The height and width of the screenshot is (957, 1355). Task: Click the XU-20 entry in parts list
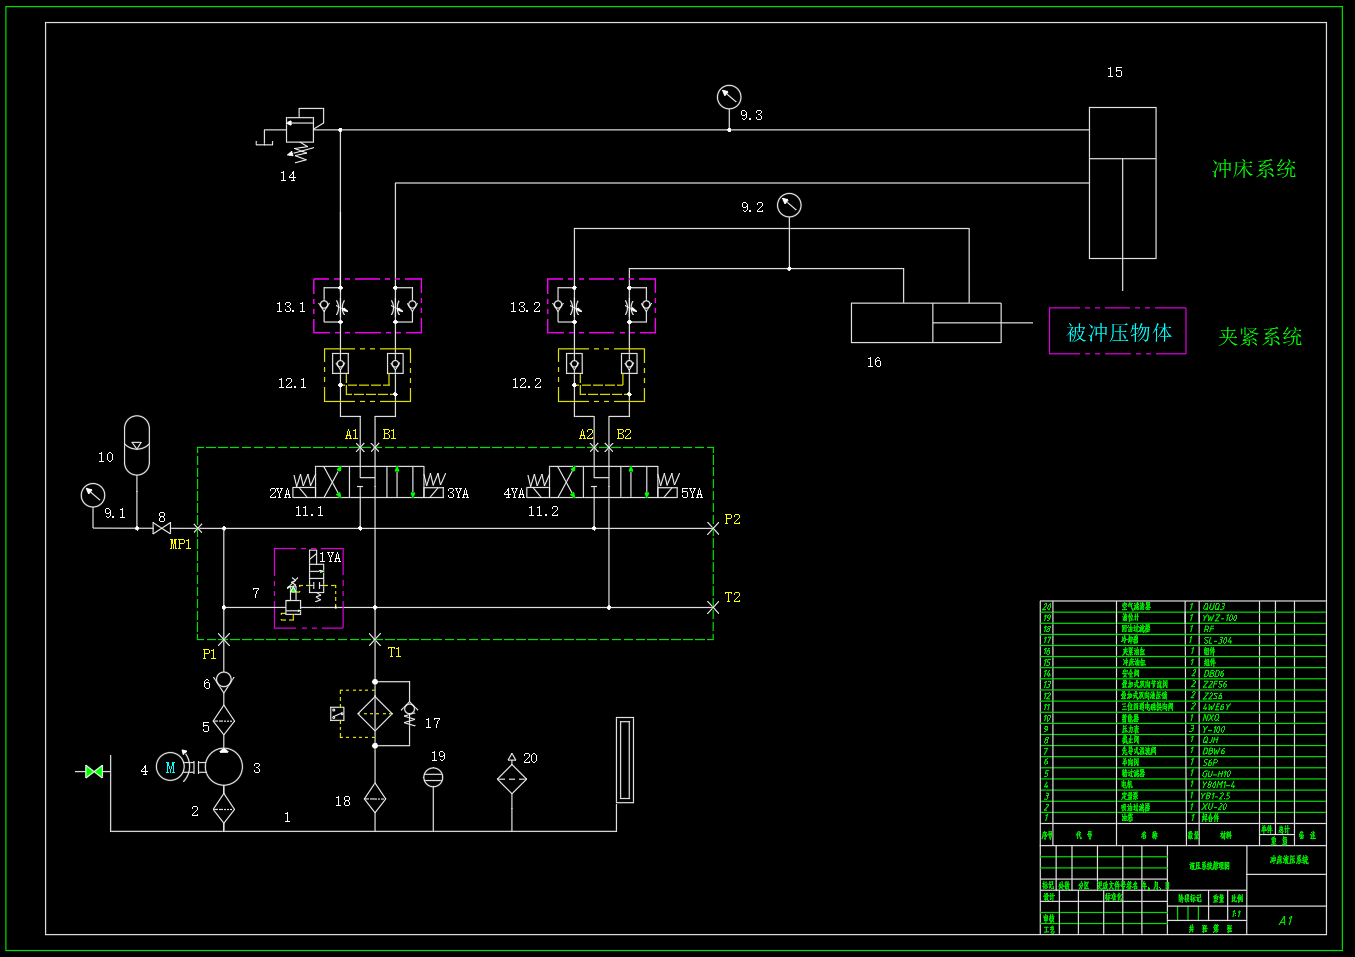pyautogui.click(x=1215, y=807)
